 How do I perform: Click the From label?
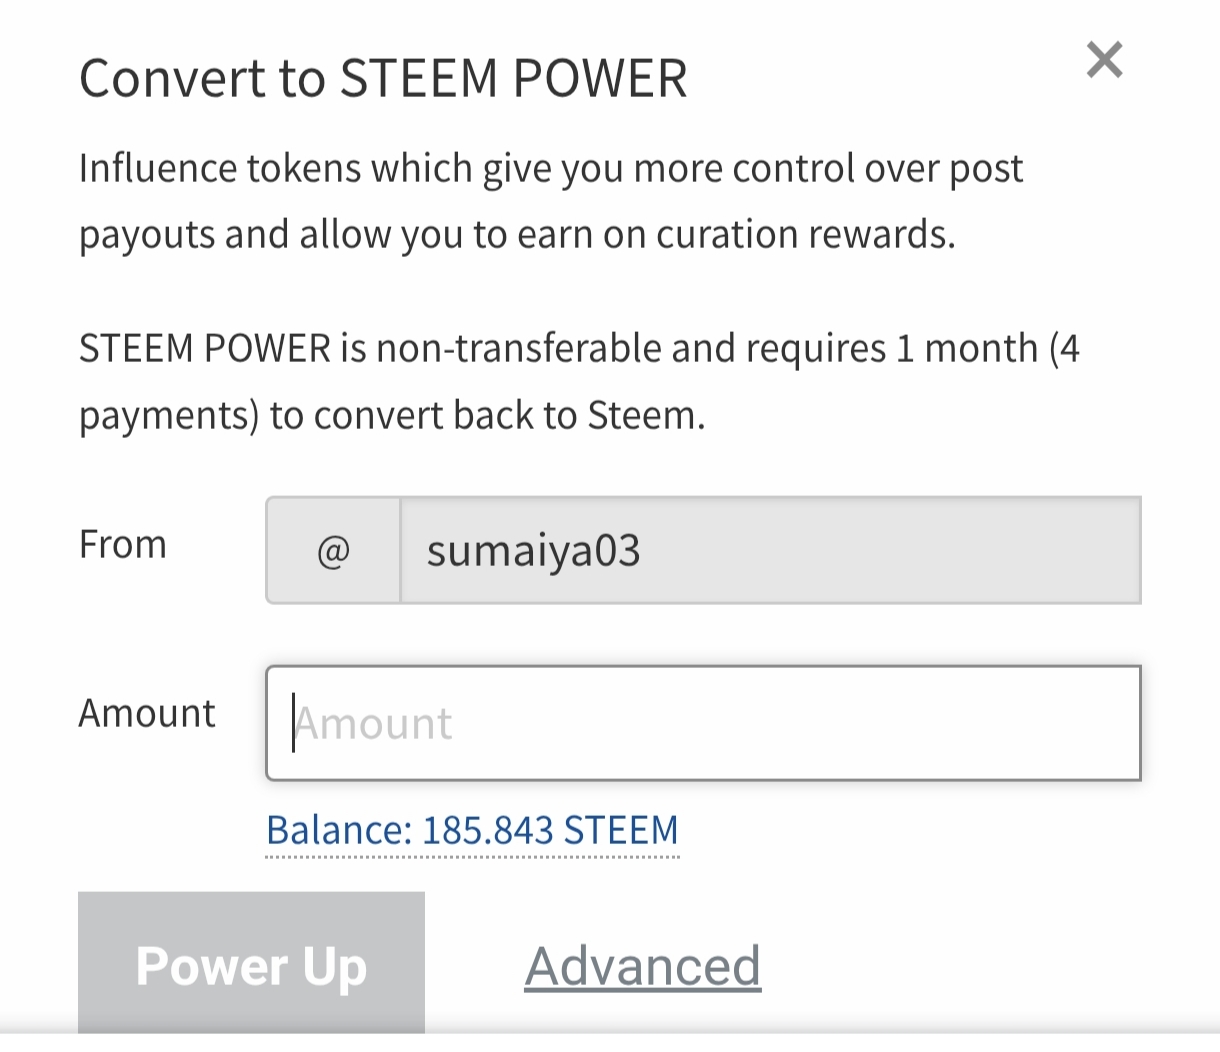tap(123, 545)
